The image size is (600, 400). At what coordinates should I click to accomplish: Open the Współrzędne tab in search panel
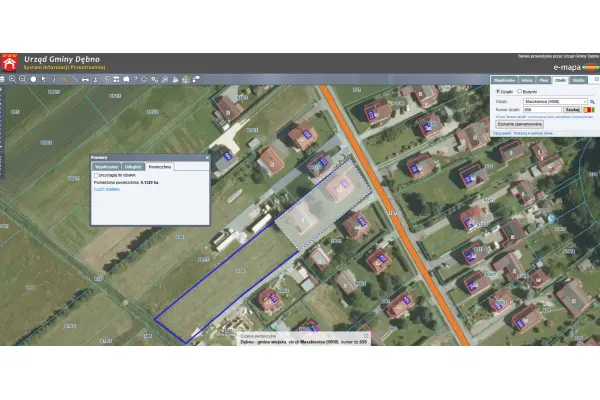point(504,80)
